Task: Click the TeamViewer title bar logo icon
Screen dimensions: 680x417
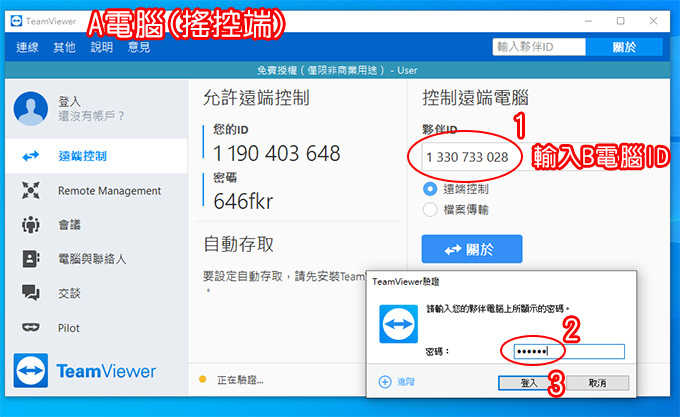Action: pos(16,21)
